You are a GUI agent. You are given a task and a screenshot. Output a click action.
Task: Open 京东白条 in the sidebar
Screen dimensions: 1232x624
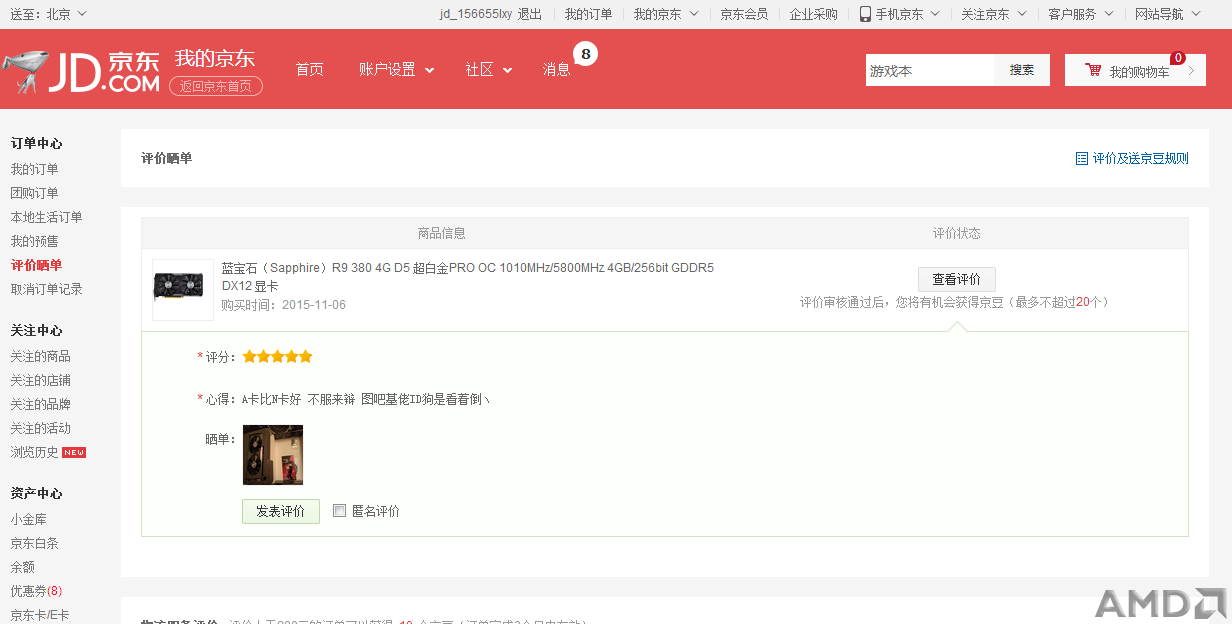point(35,543)
